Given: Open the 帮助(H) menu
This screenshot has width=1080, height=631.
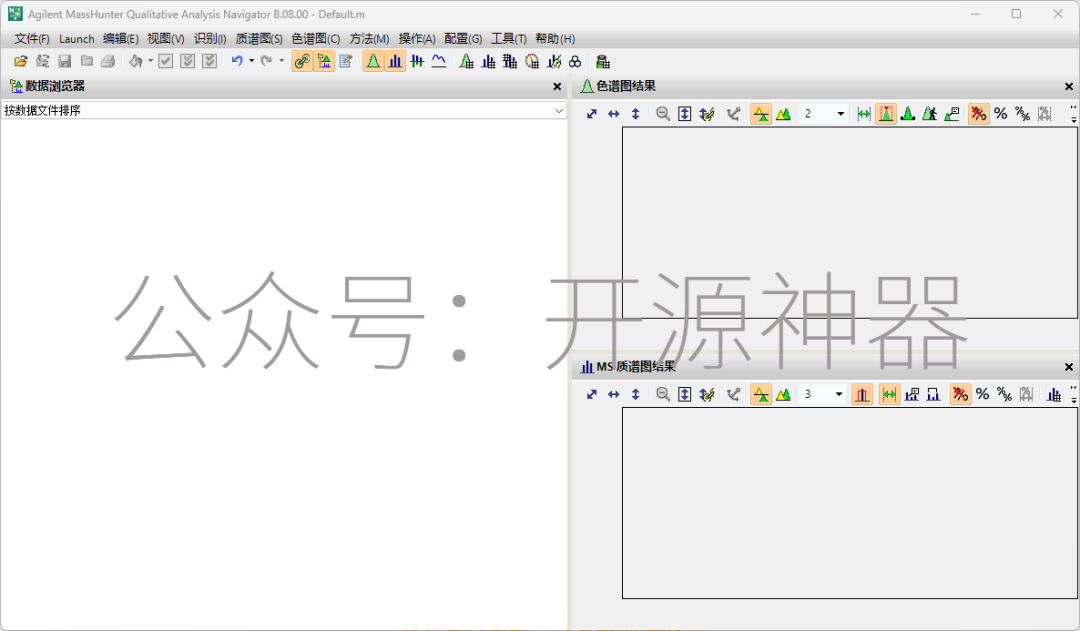Looking at the screenshot, I should click(555, 39).
